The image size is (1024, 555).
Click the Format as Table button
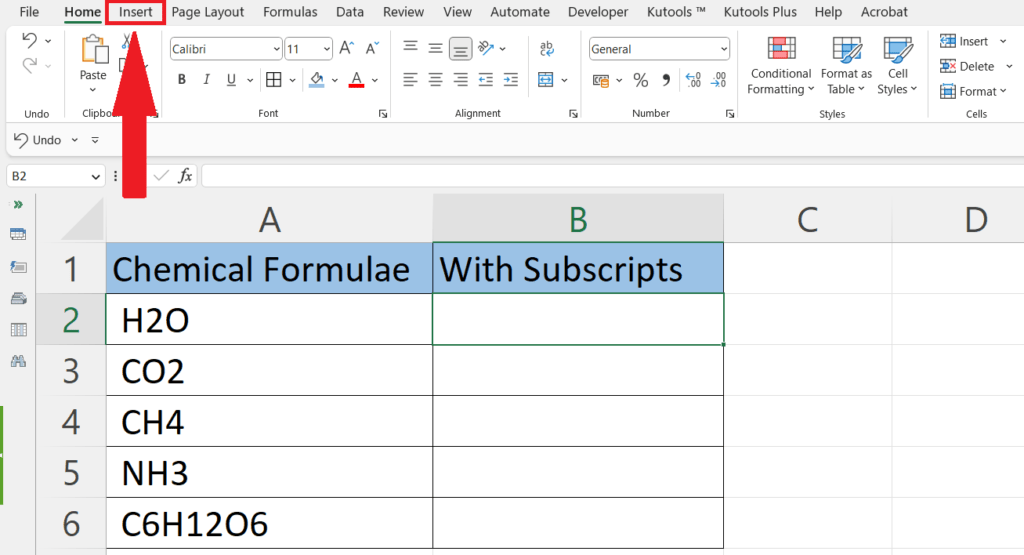846,66
